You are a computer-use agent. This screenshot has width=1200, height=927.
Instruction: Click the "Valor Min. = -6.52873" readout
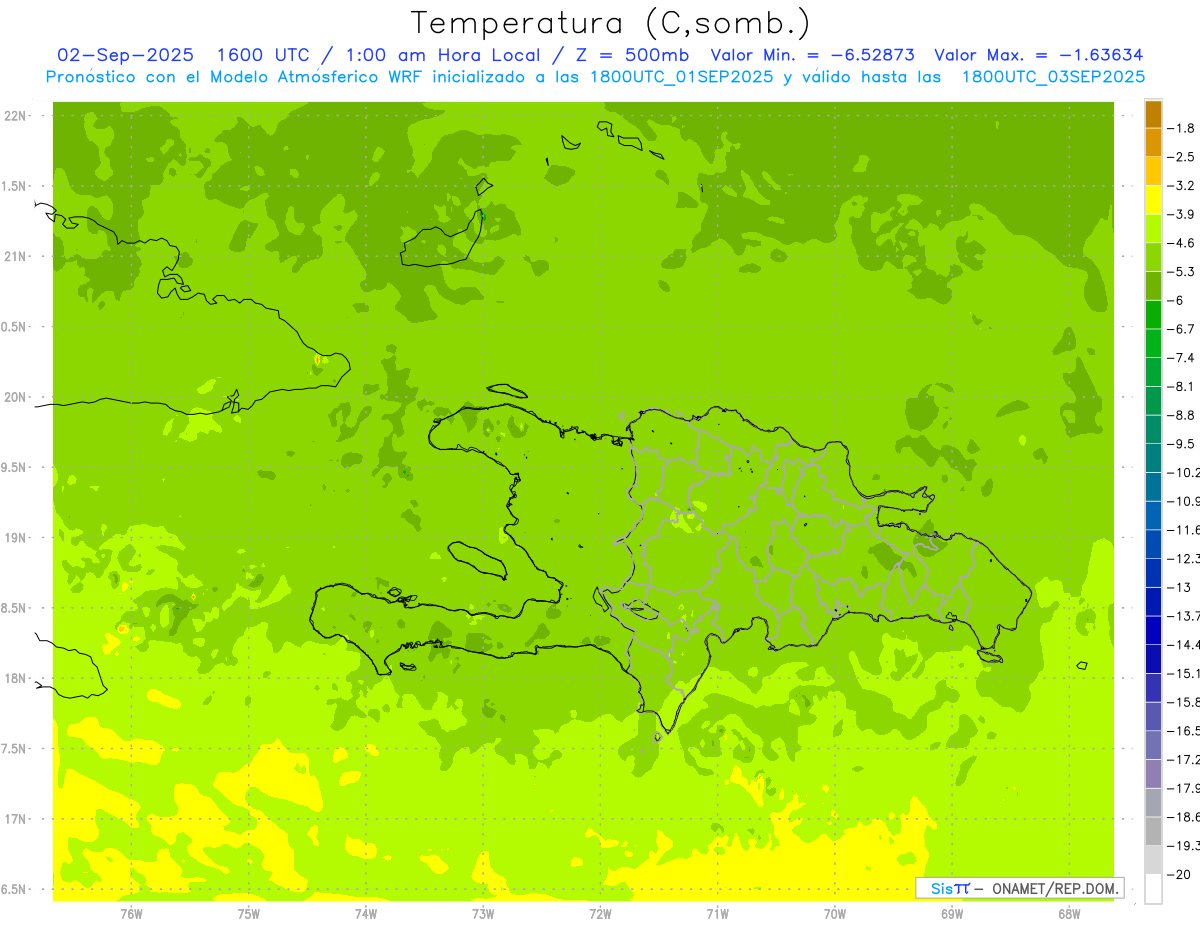[813, 55]
